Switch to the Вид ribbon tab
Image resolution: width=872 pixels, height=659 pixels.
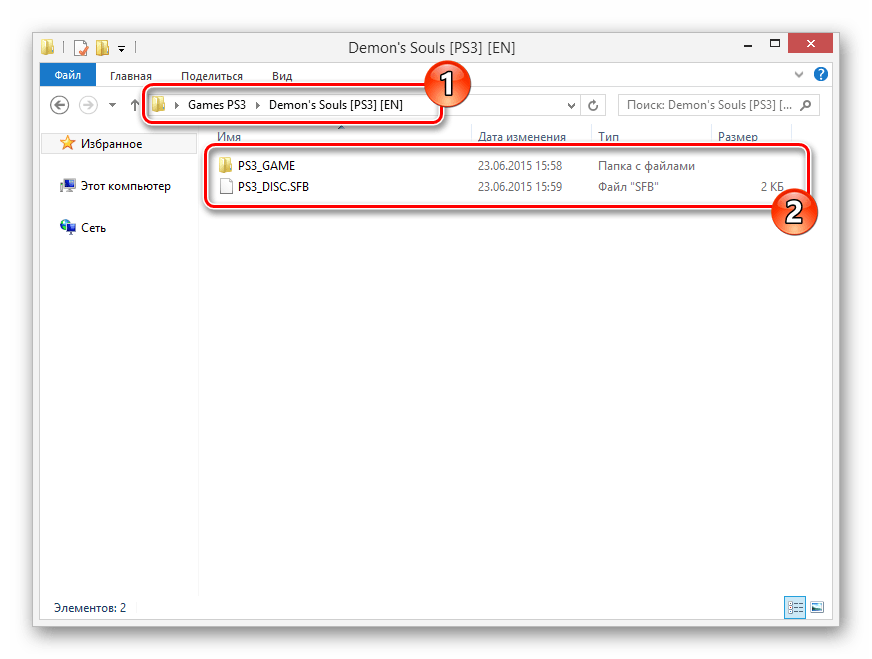282,75
